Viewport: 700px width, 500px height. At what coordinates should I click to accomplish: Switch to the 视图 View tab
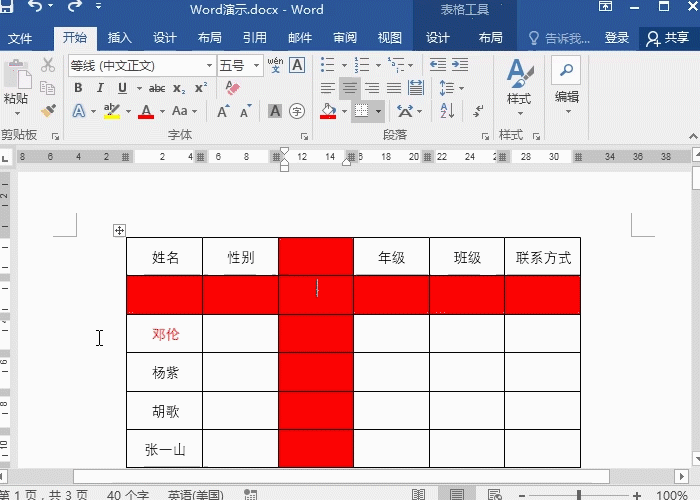390,38
